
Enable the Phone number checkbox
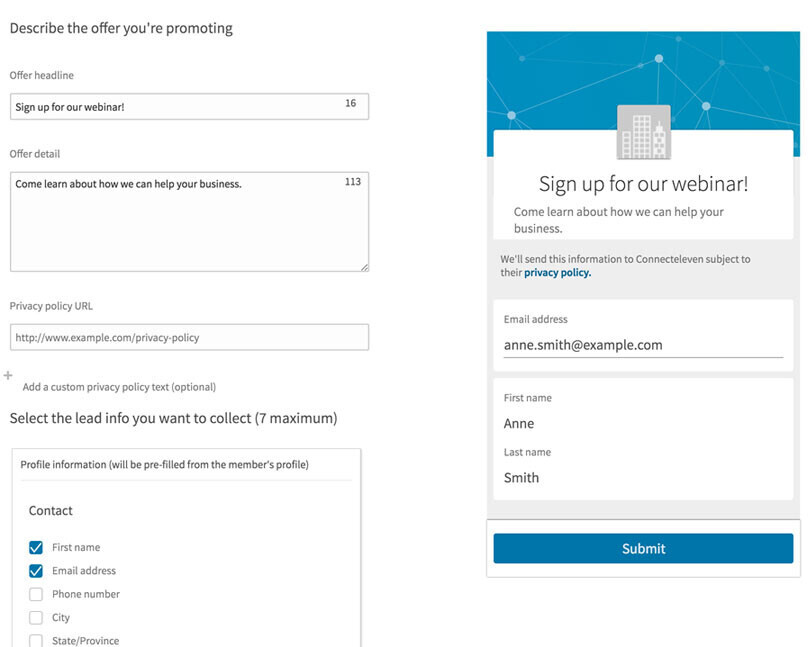35,593
